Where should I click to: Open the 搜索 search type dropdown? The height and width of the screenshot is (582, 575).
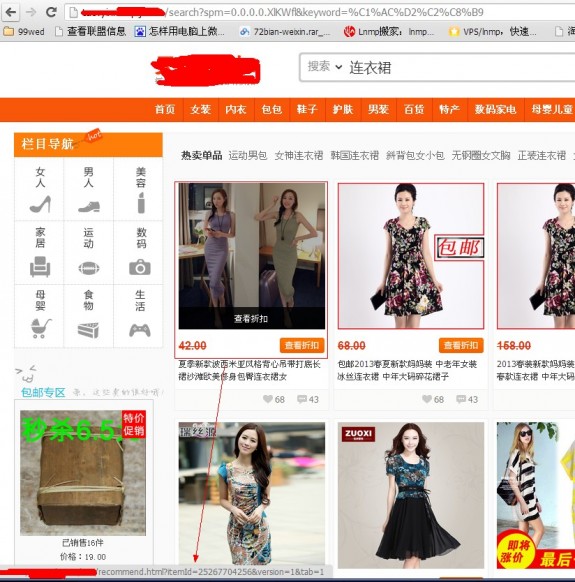[324, 66]
